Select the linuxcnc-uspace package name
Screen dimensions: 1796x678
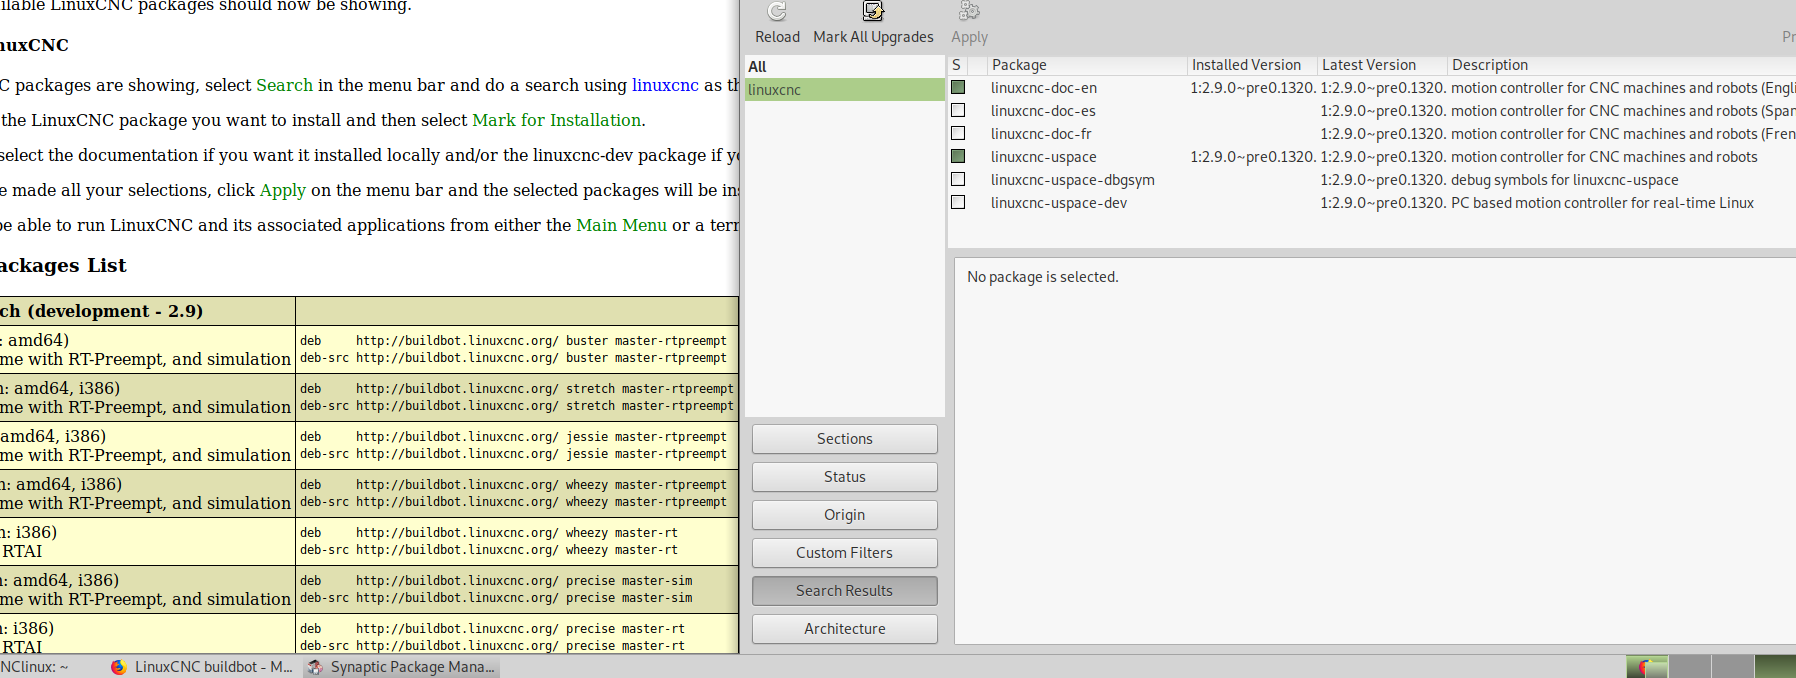[1043, 157]
